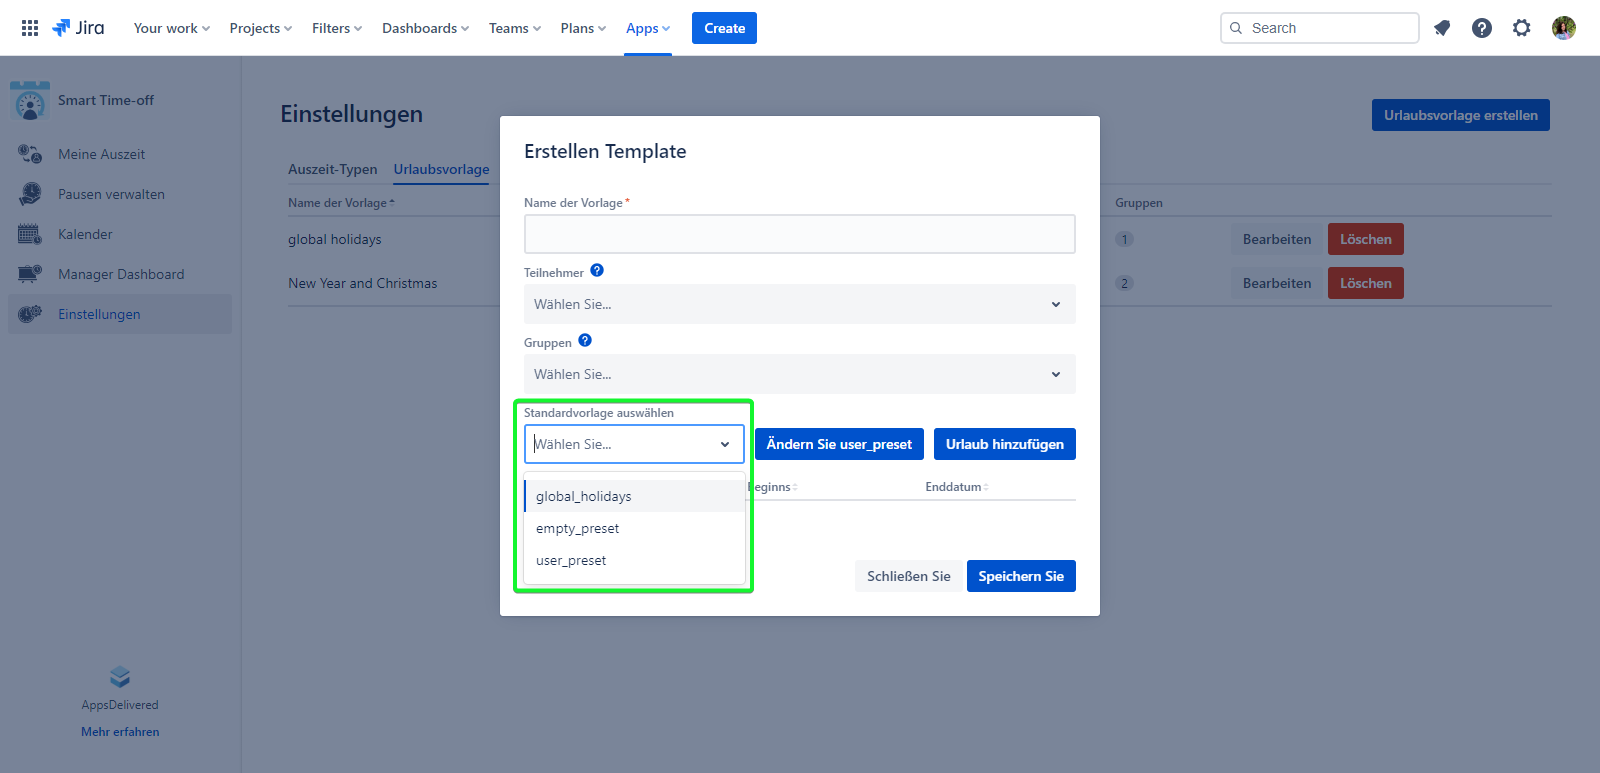Open the help question mark icon in the top bar
1600x773 pixels.
point(1482,28)
